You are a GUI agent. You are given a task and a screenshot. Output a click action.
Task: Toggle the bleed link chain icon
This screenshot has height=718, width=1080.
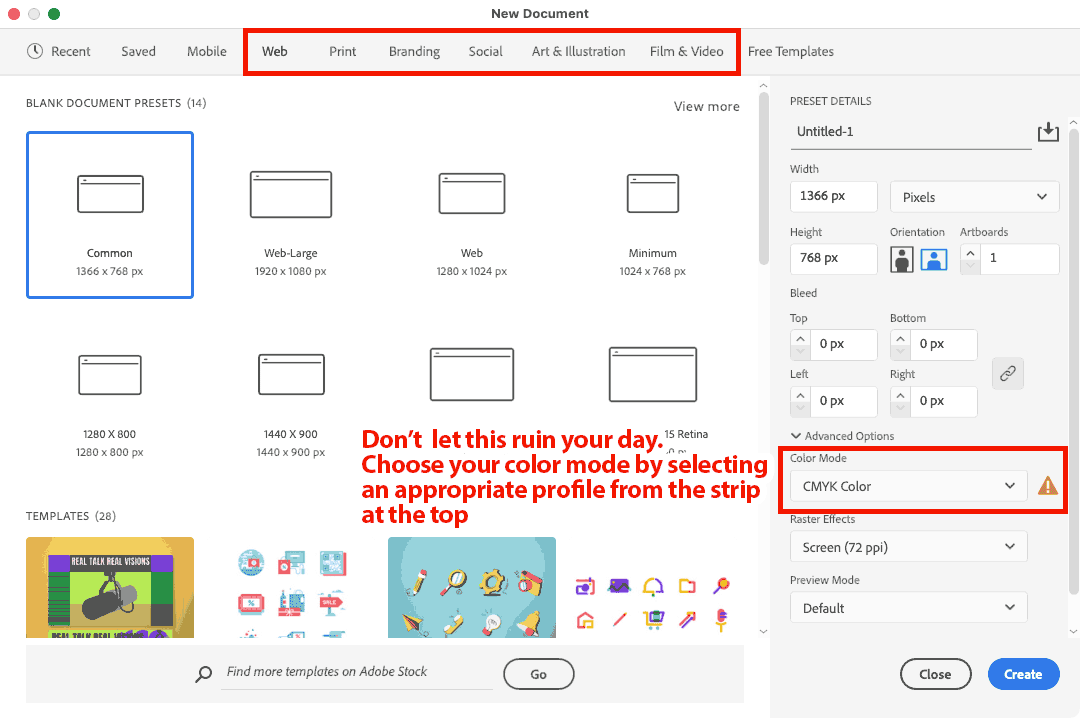pos(1008,373)
